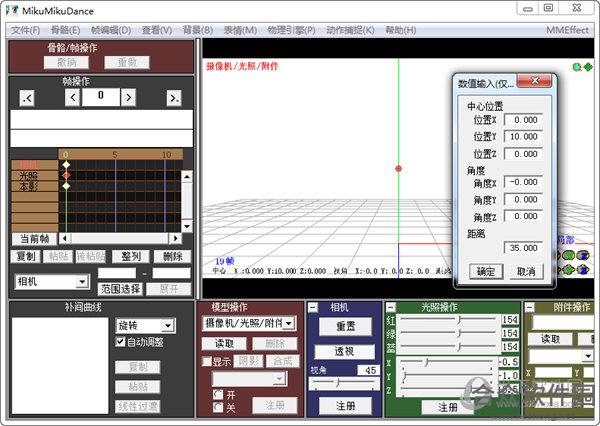Open the 物理引擎(P) menu

click(x=291, y=30)
